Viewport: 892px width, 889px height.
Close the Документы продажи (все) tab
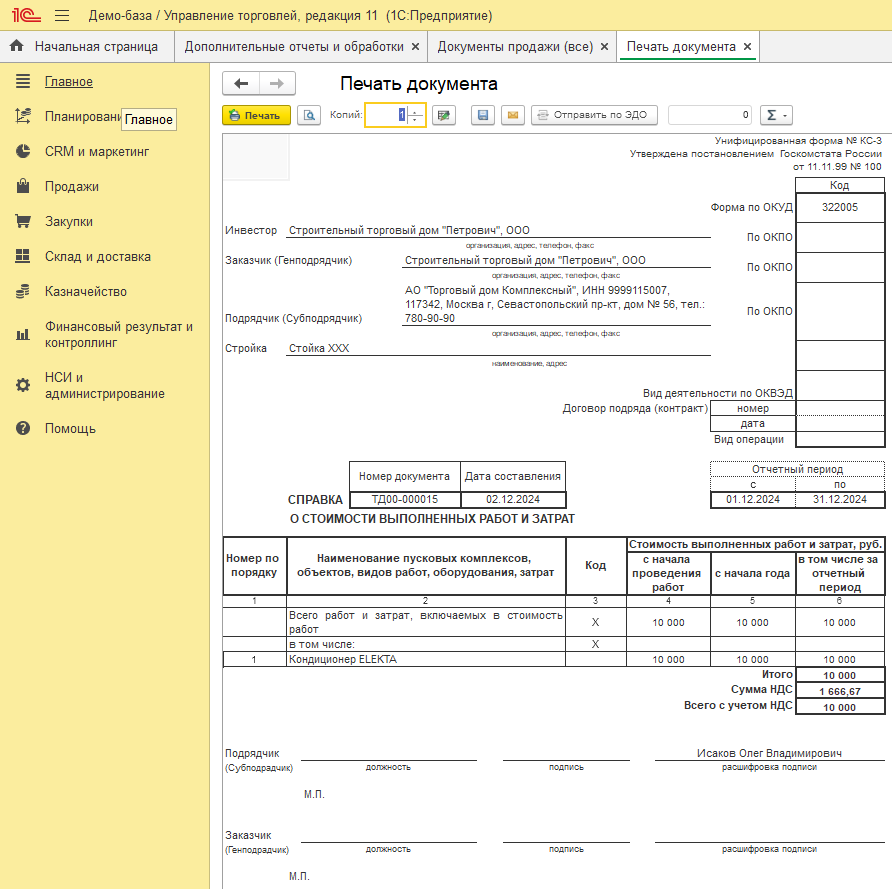click(604, 47)
